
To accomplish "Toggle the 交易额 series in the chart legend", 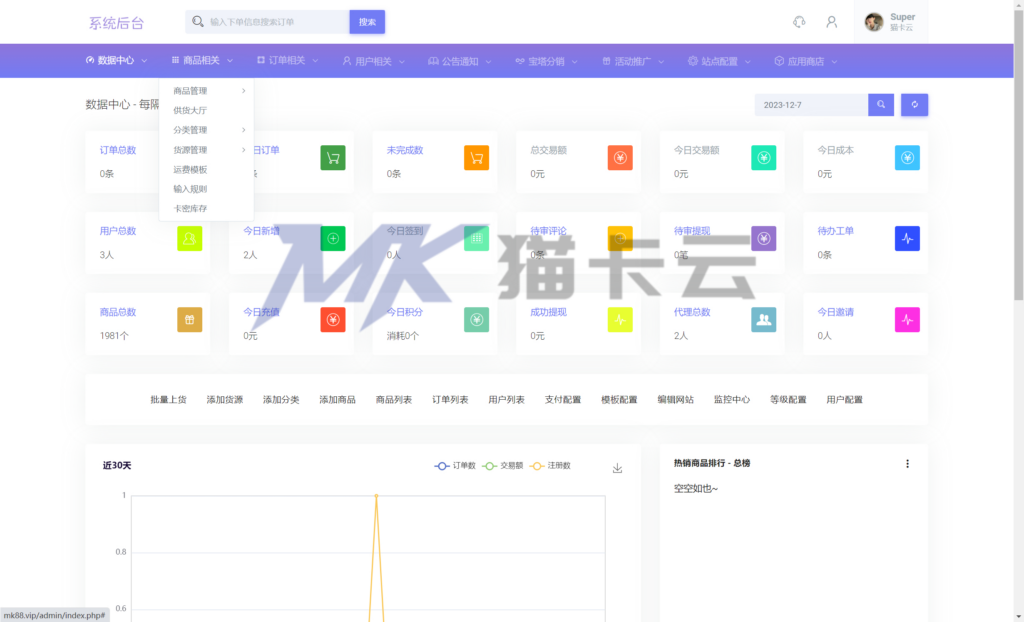I will (502, 466).
